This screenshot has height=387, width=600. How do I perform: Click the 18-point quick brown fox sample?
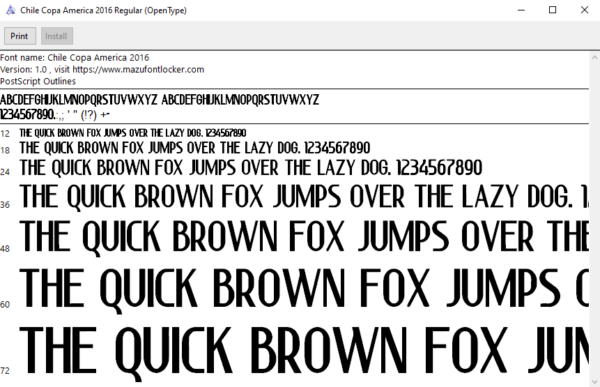click(195, 148)
